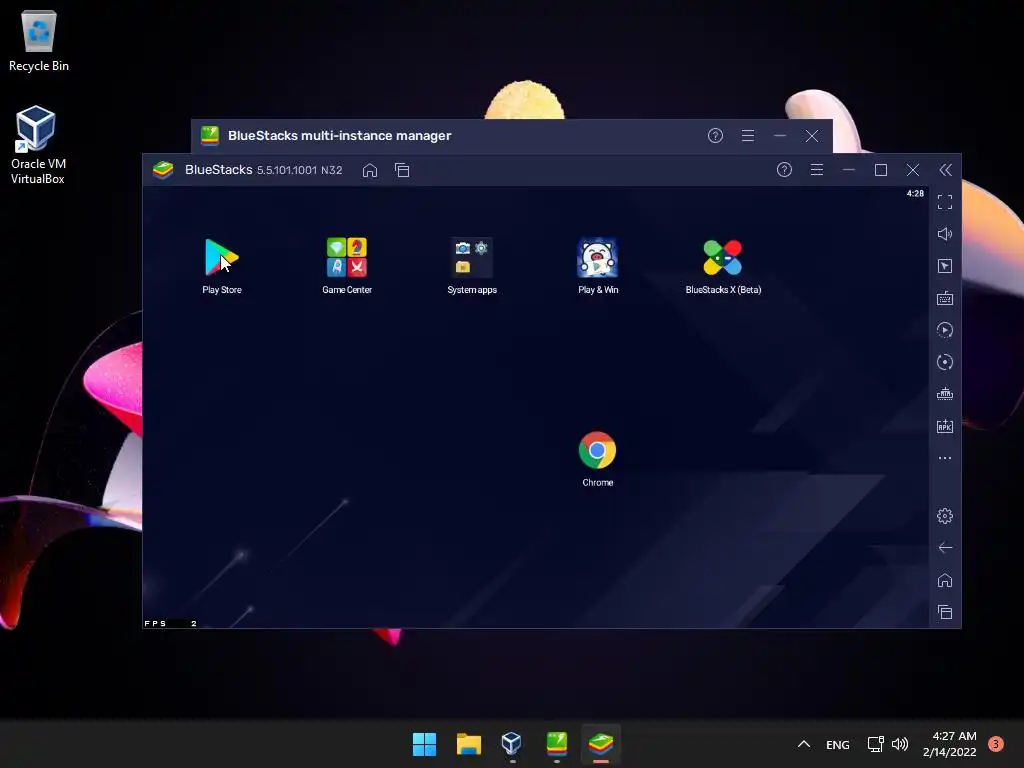Click the volume icon in sidebar
The height and width of the screenshot is (768, 1024).
tap(944, 234)
